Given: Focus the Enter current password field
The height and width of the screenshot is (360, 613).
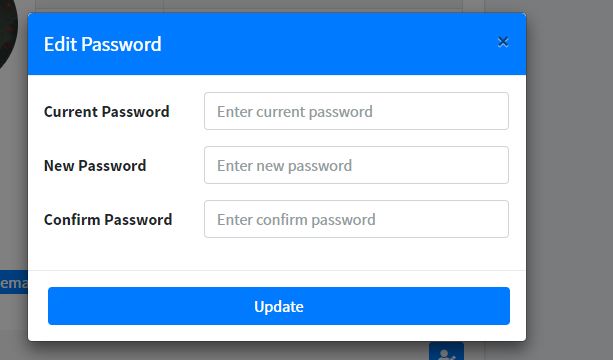Looking at the screenshot, I should pos(356,111).
